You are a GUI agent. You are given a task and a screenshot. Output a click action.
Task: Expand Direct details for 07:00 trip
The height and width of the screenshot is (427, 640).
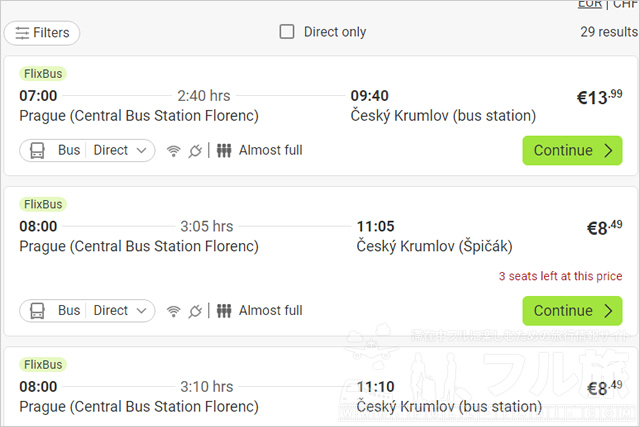120,150
